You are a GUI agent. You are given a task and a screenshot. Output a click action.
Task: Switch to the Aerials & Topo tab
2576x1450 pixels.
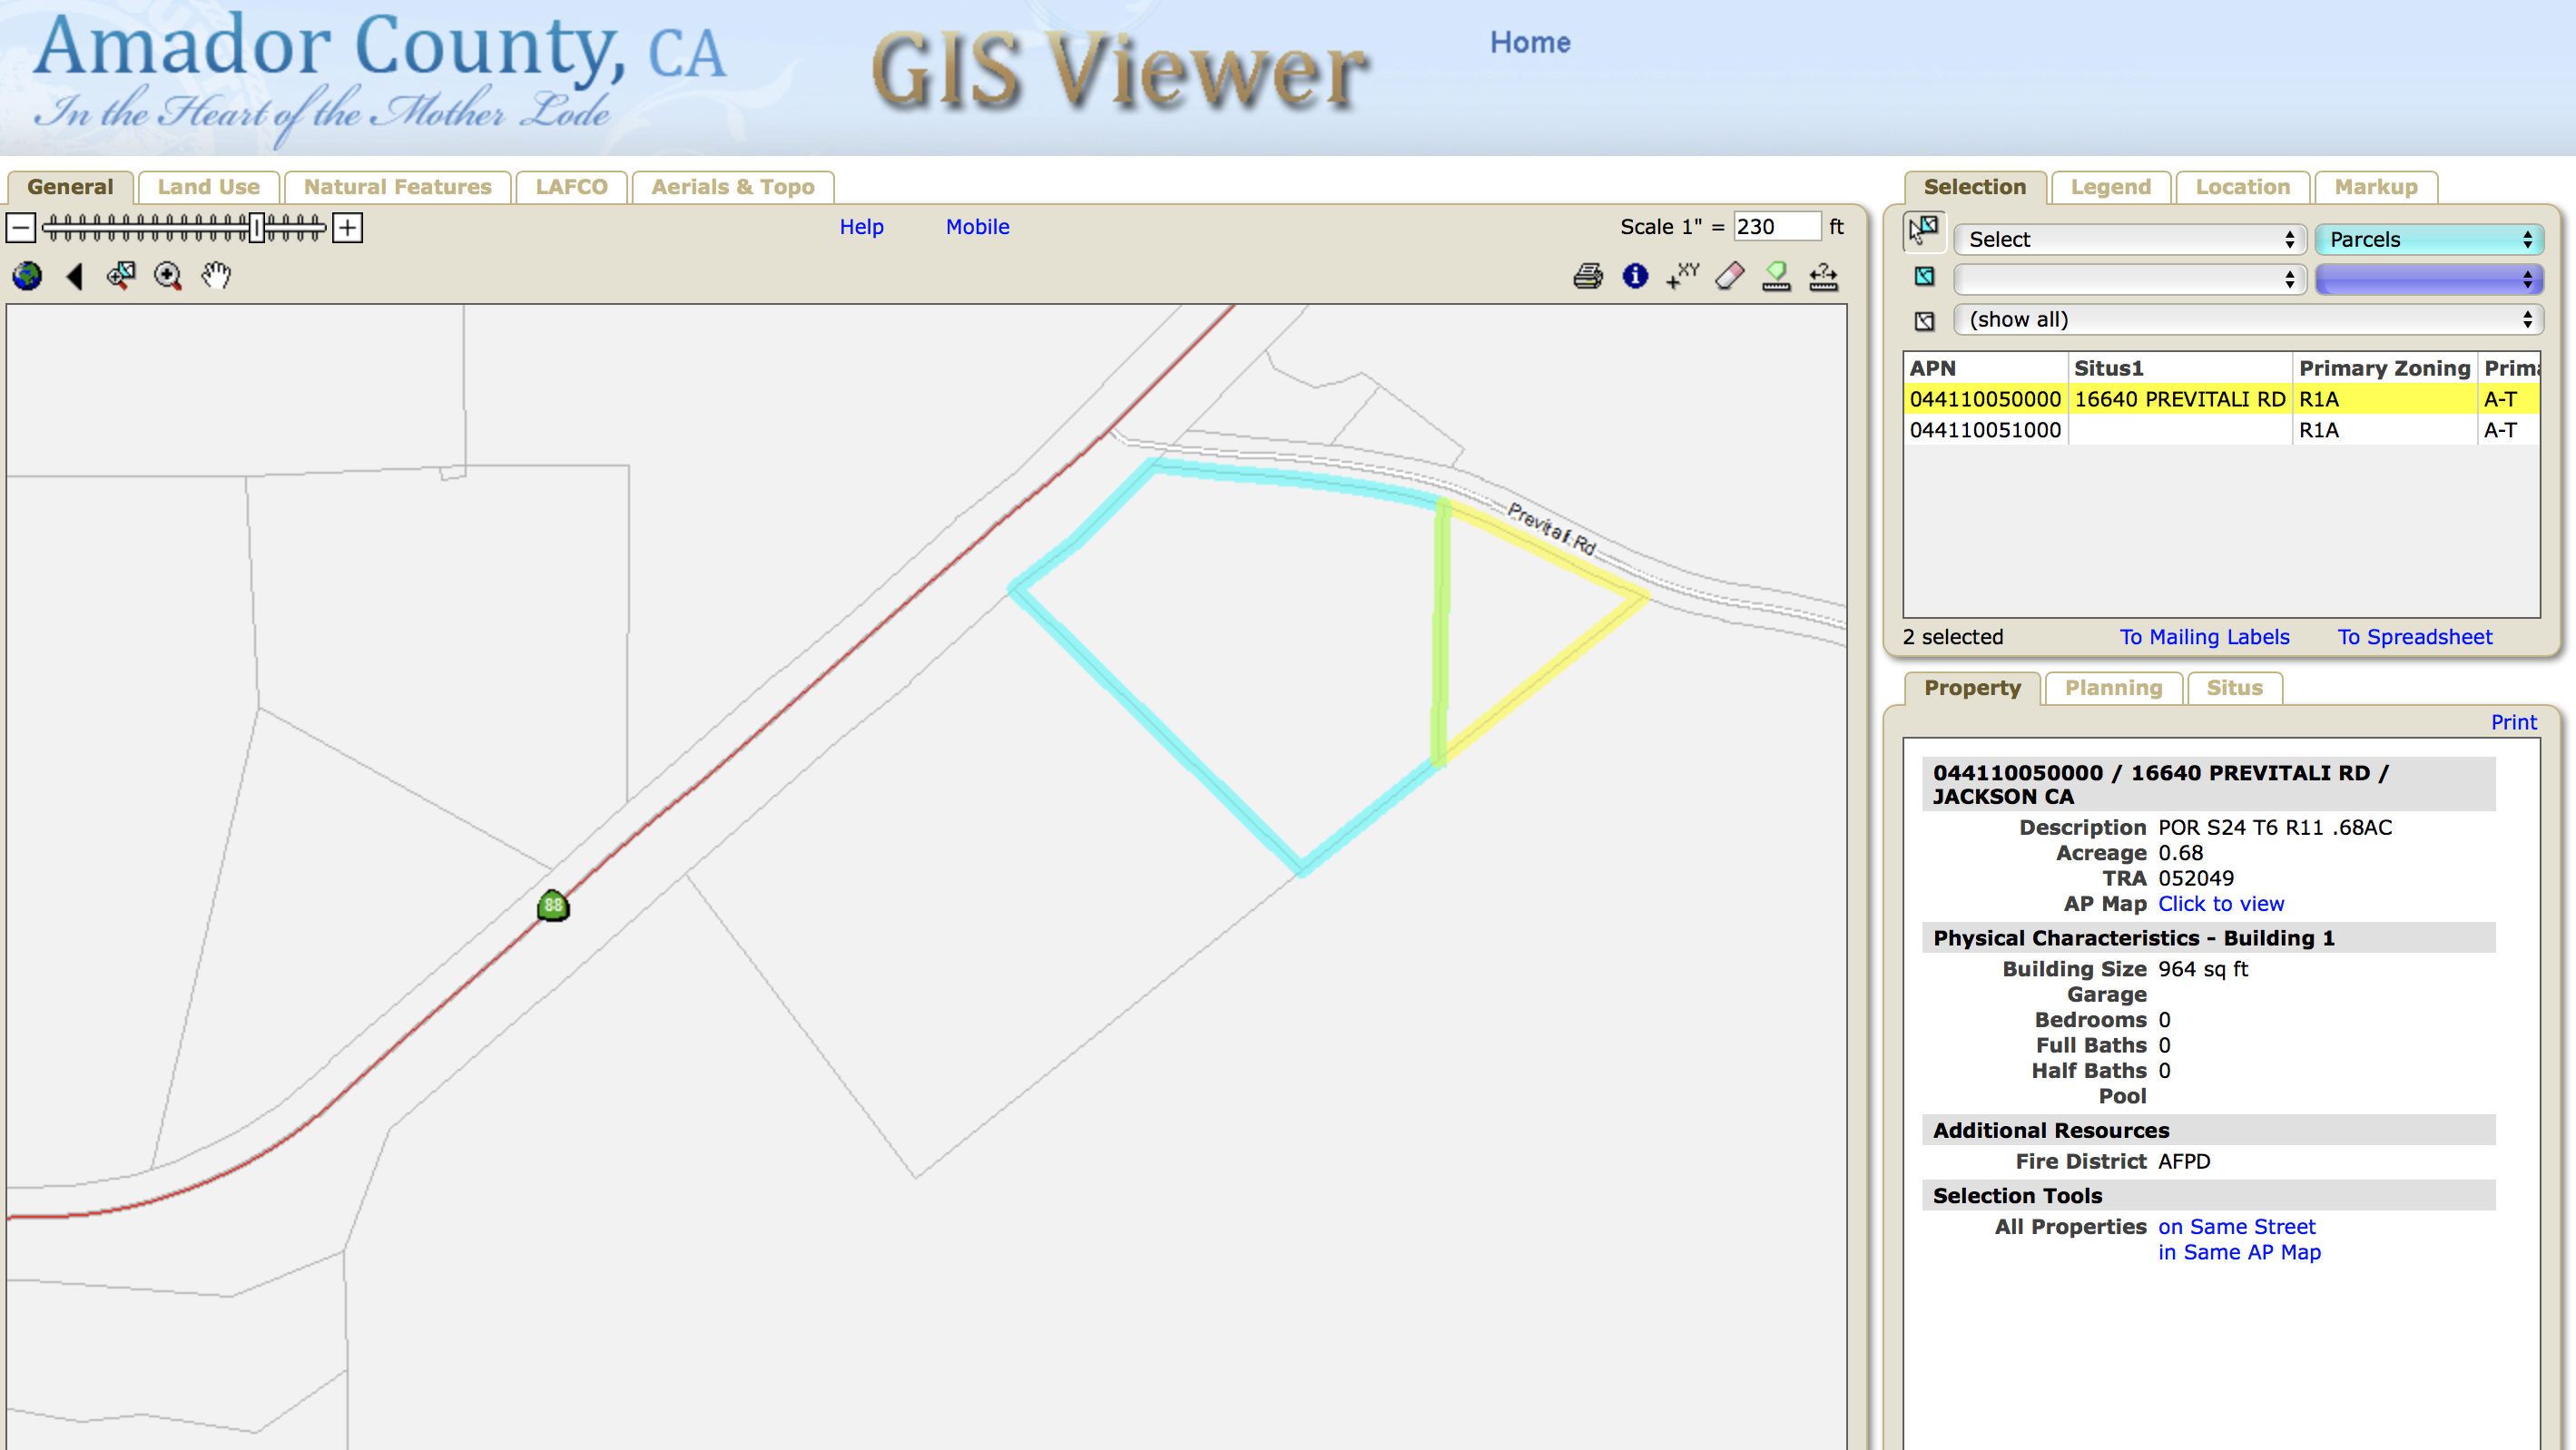click(x=732, y=187)
